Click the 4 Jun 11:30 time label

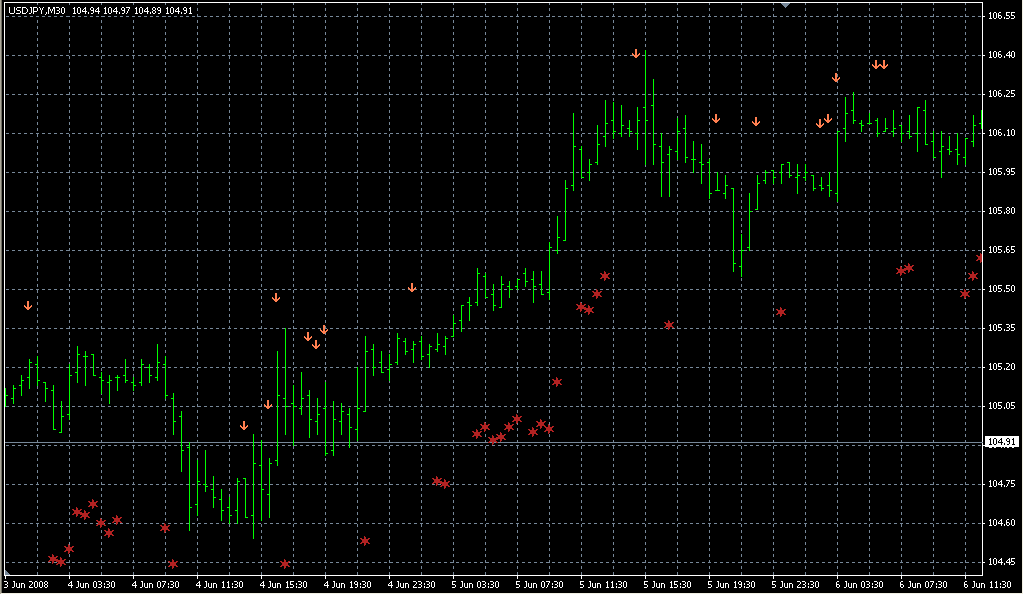pyautogui.click(x=219, y=584)
